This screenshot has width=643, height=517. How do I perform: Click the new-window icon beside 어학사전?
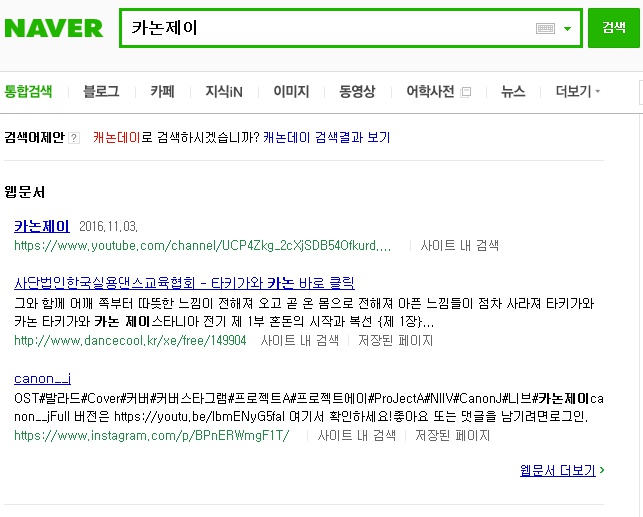pyautogui.click(x=466, y=92)
